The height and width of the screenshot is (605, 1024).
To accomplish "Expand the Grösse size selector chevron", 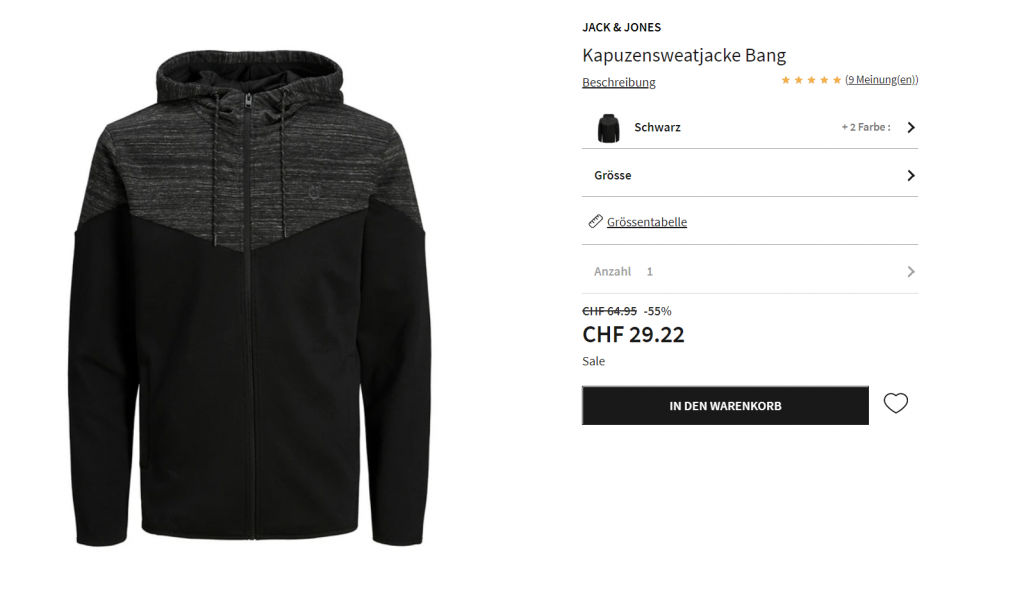I will tap(911, 175).
